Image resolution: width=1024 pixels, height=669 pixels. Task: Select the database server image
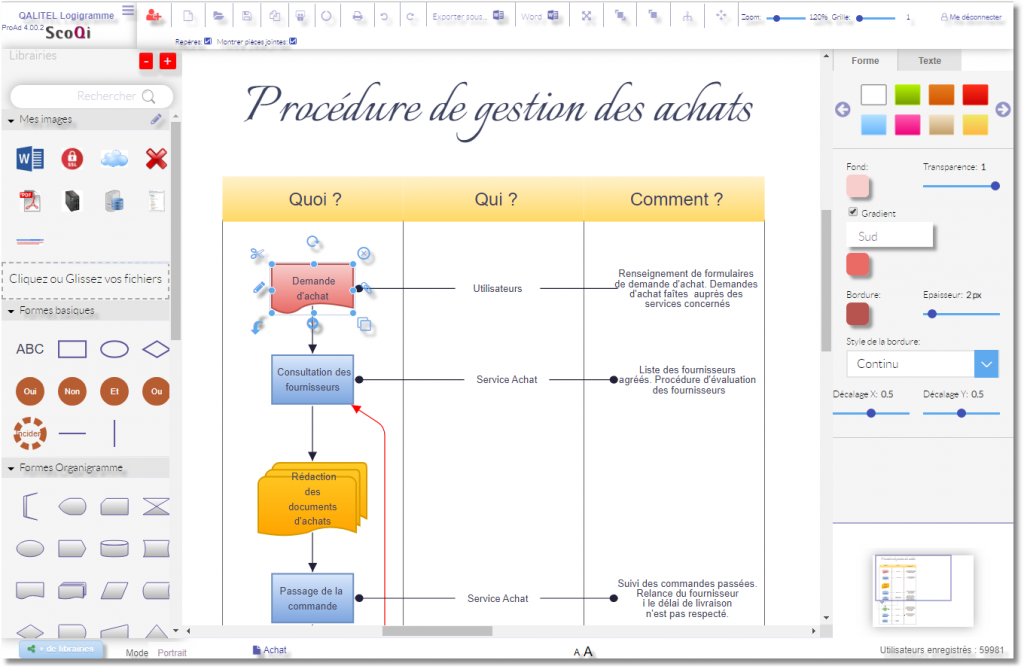(x=114, y=201)
